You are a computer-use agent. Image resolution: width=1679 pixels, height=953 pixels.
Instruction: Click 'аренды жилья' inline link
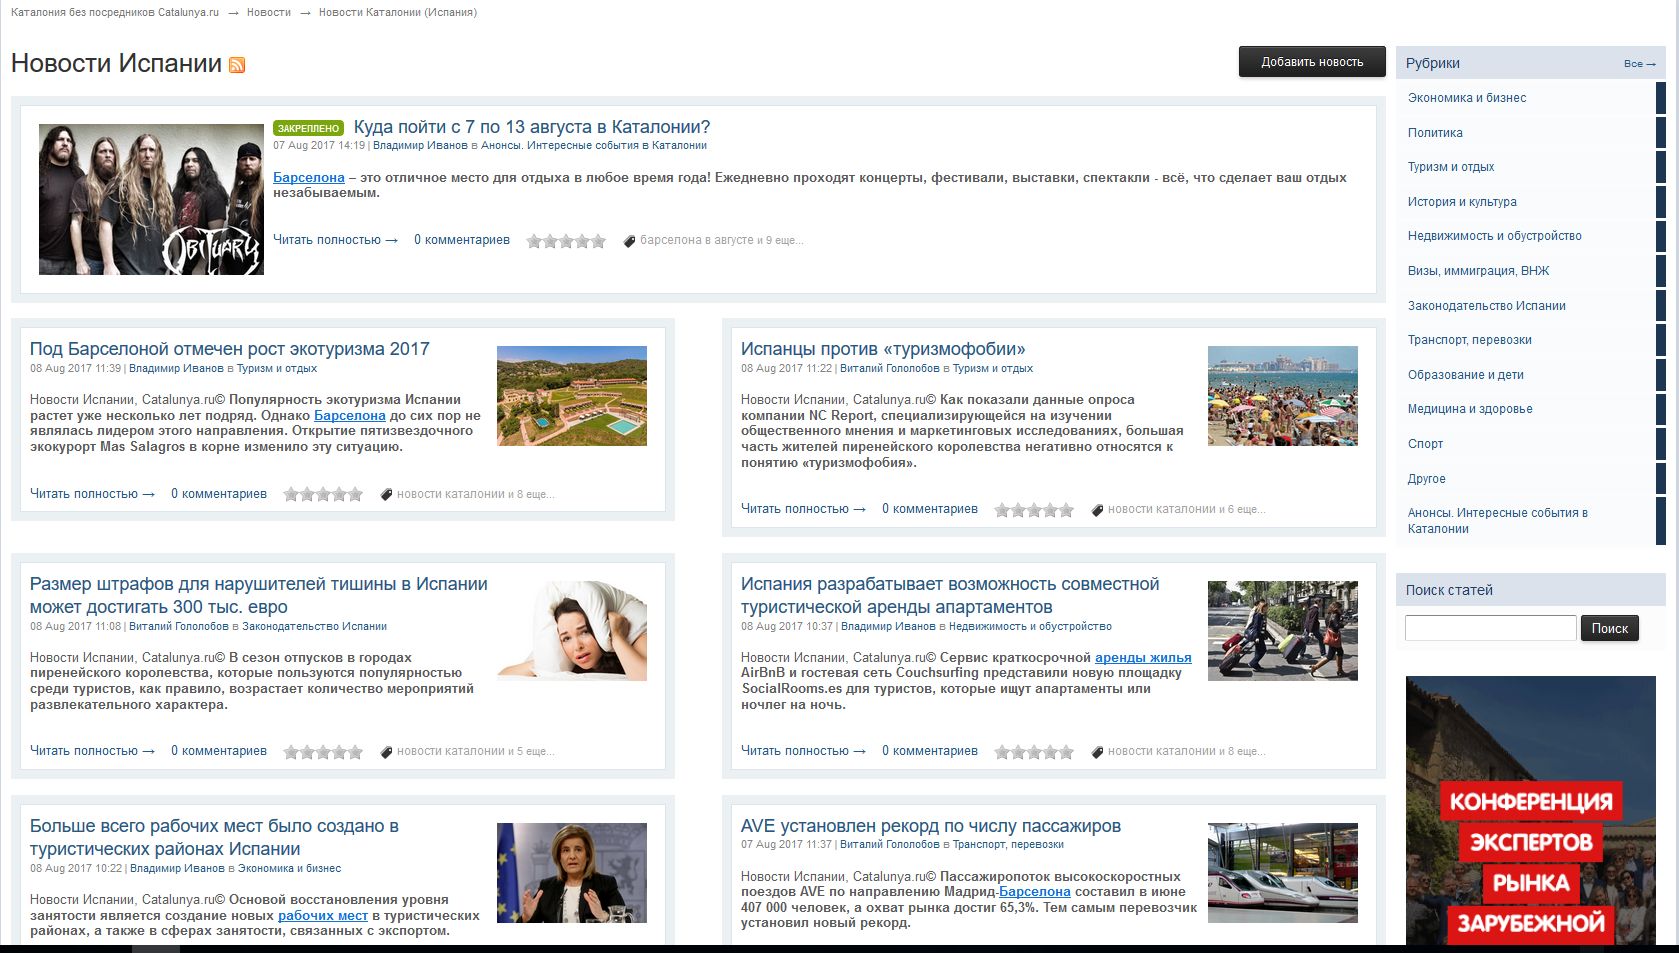[x=1143, y=658]
